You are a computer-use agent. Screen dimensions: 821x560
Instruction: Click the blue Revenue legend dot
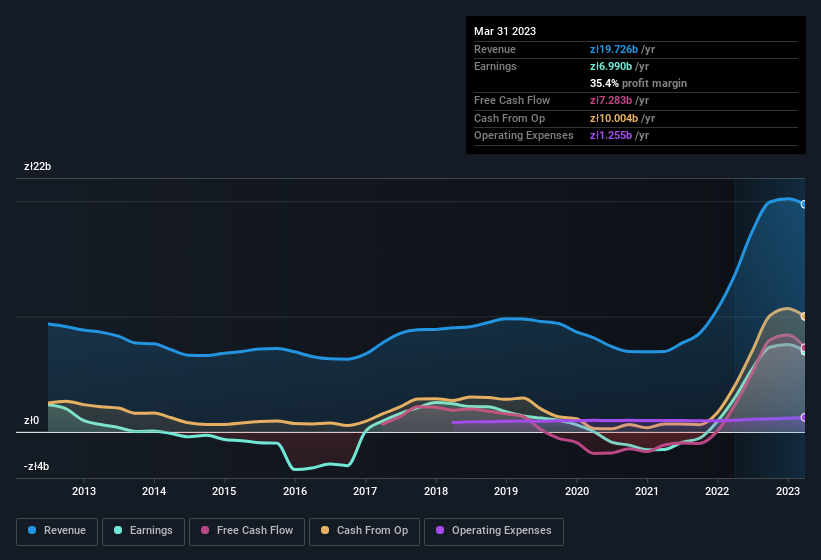click(x=33, y=531)
